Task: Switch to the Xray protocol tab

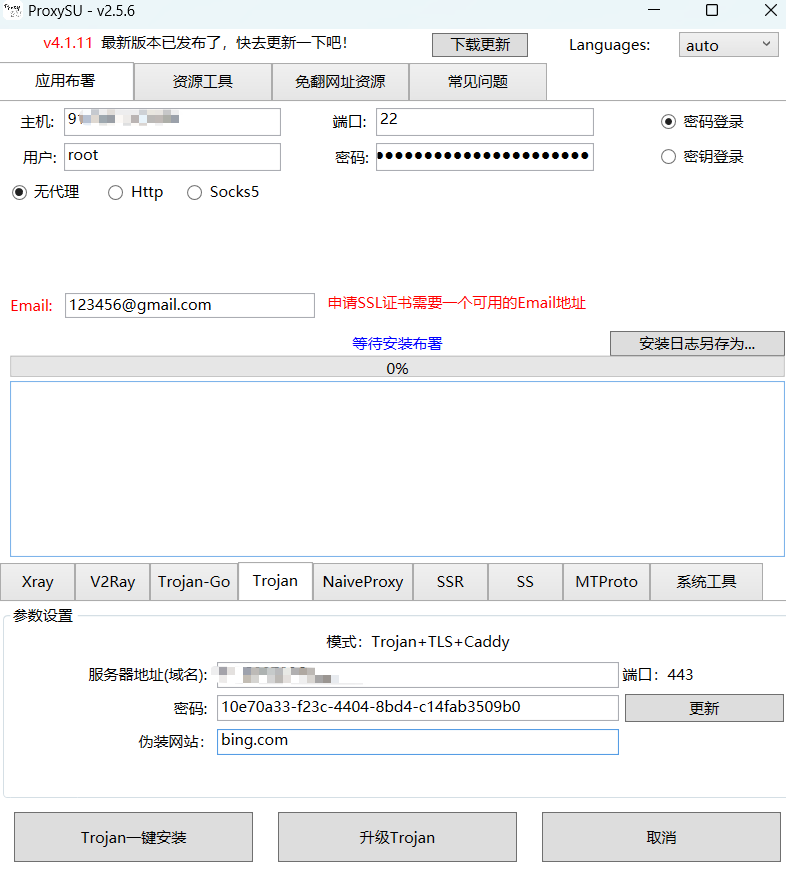Action: point(38,582)
